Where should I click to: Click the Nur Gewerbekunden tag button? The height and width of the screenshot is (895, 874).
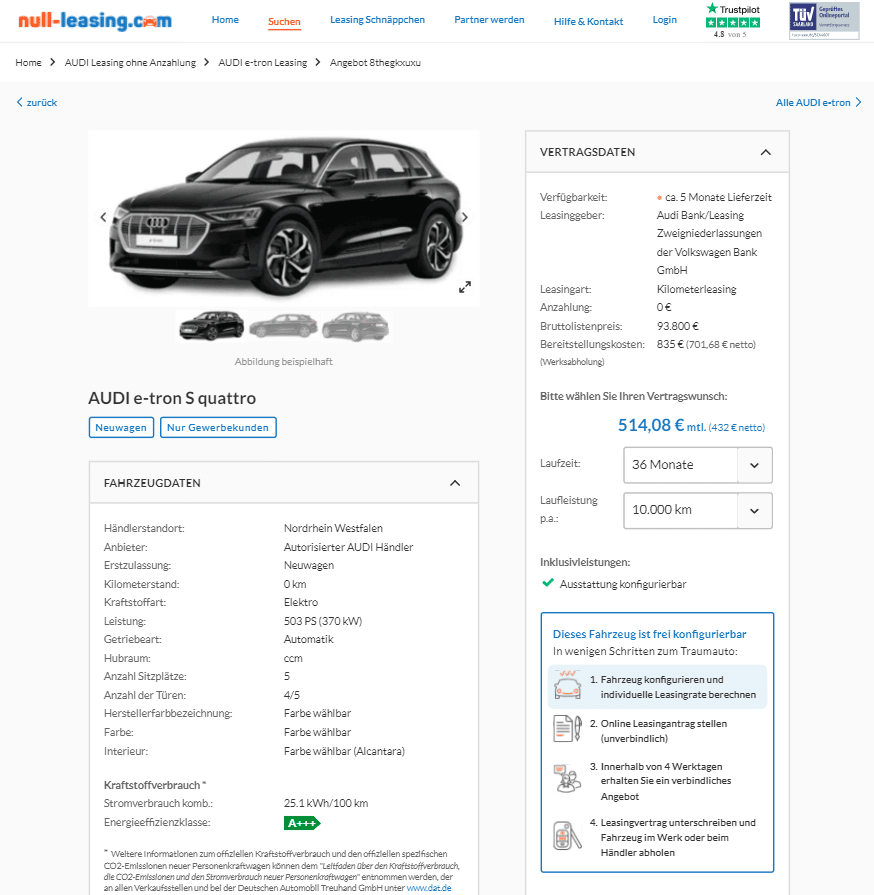pyautogui.click(x=218, y=428)
